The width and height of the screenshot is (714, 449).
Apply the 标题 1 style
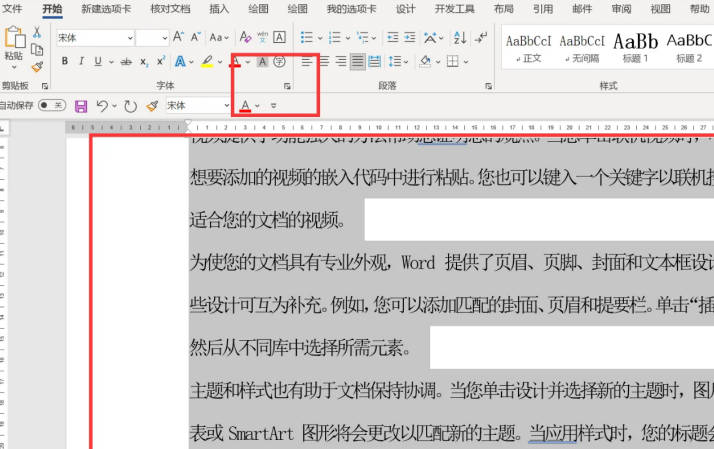point(636,47)
